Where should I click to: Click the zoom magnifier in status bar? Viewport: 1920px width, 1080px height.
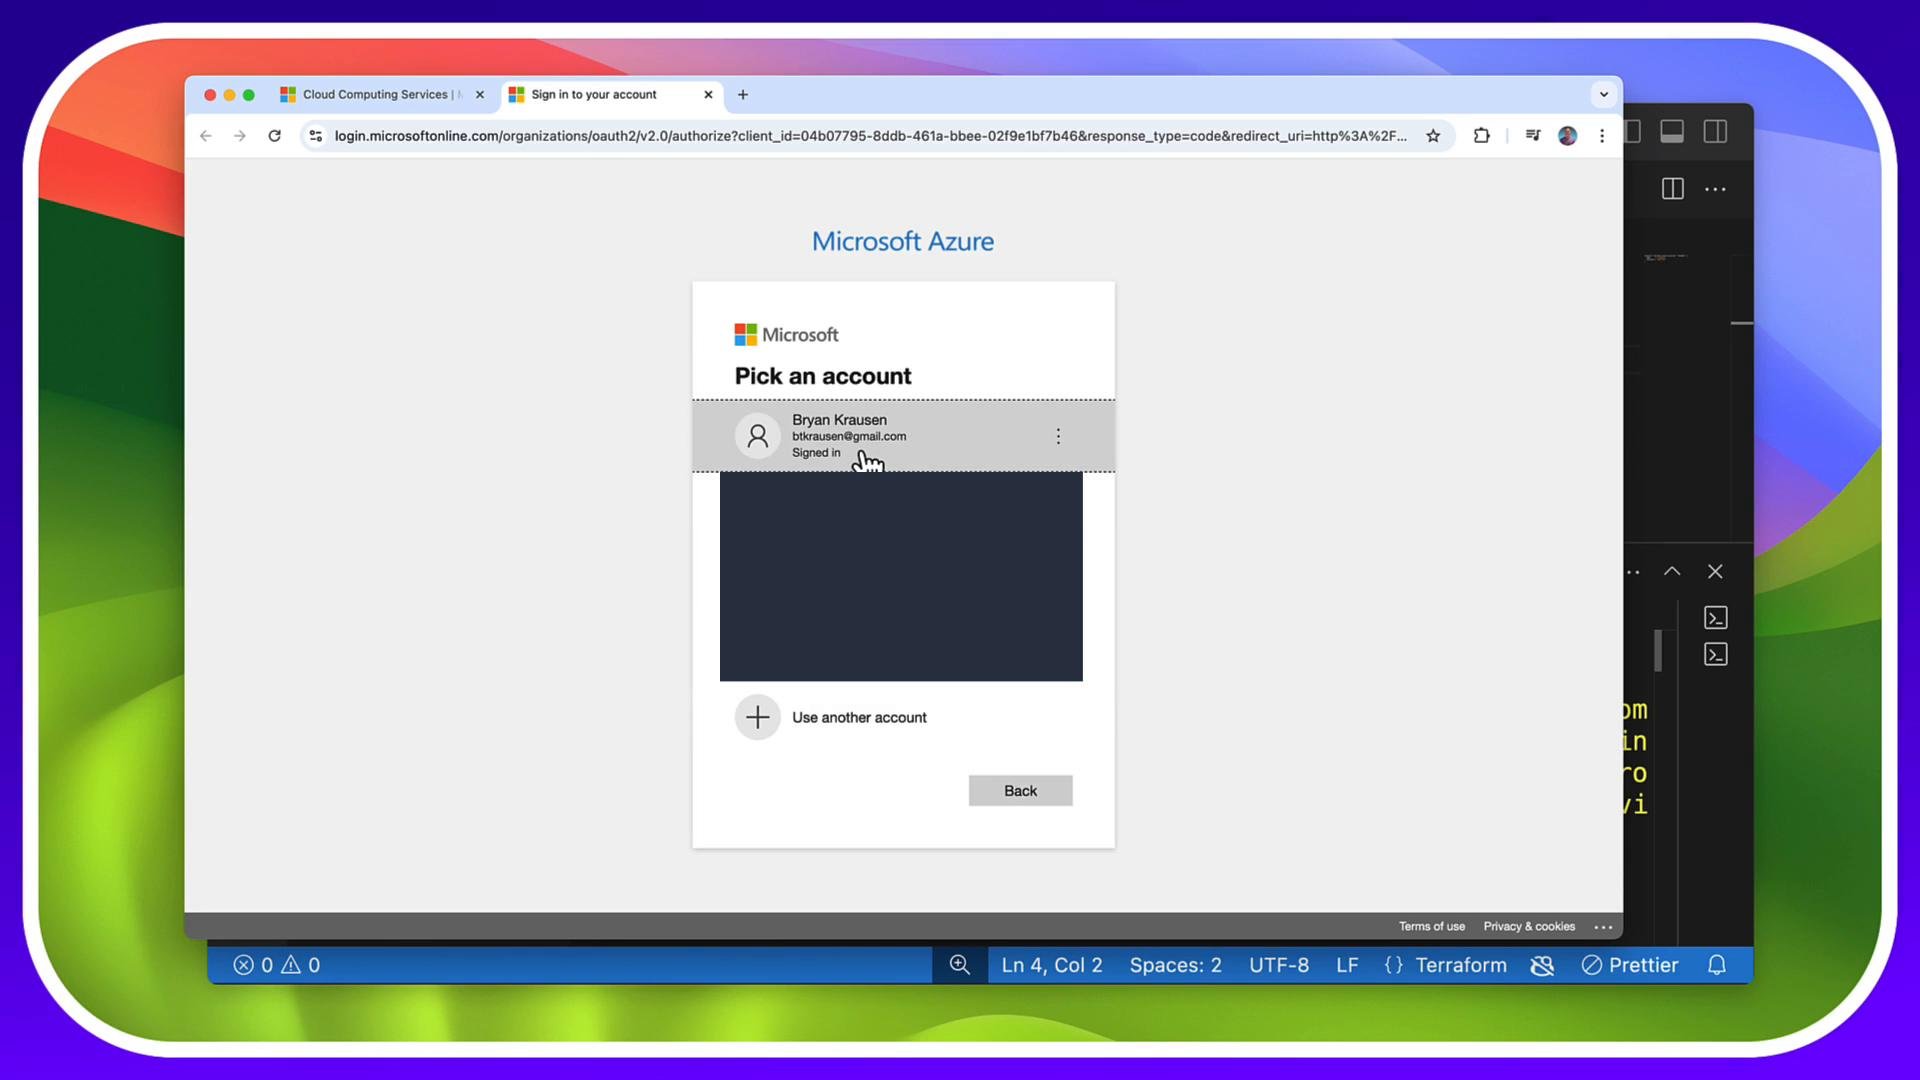[x=959, y=965]
